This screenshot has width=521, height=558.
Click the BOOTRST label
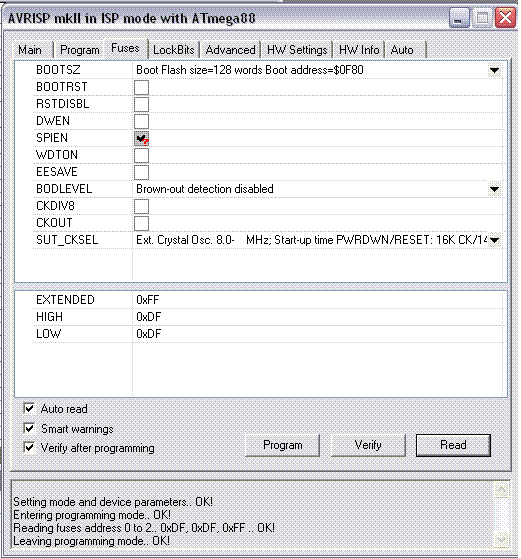[62, 87]
